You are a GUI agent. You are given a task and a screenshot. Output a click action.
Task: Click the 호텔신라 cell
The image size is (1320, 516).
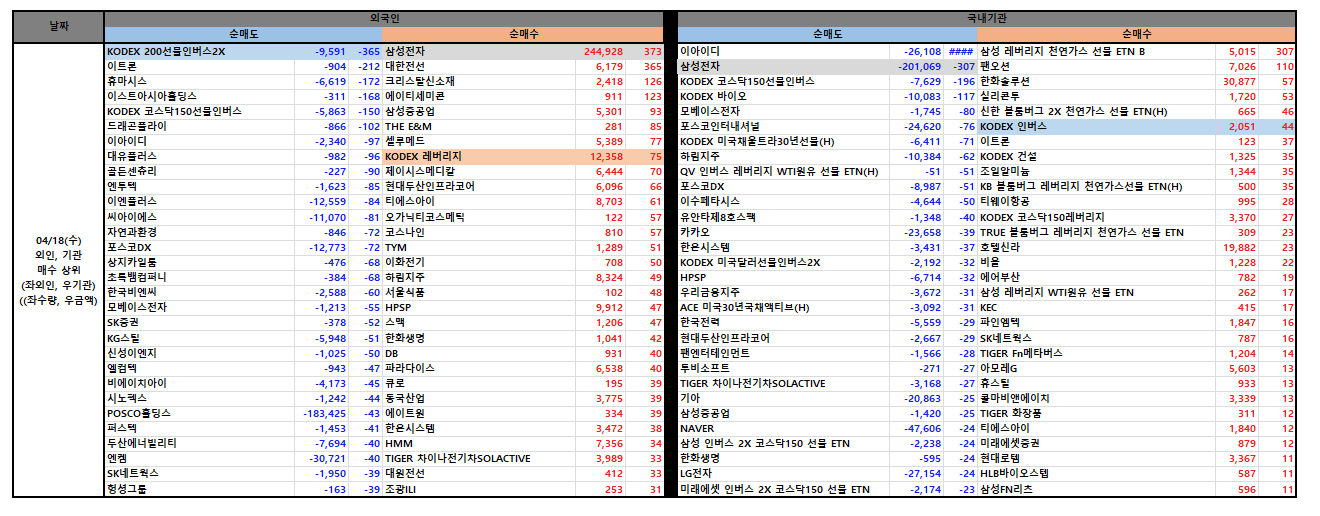pos(1097,247)
